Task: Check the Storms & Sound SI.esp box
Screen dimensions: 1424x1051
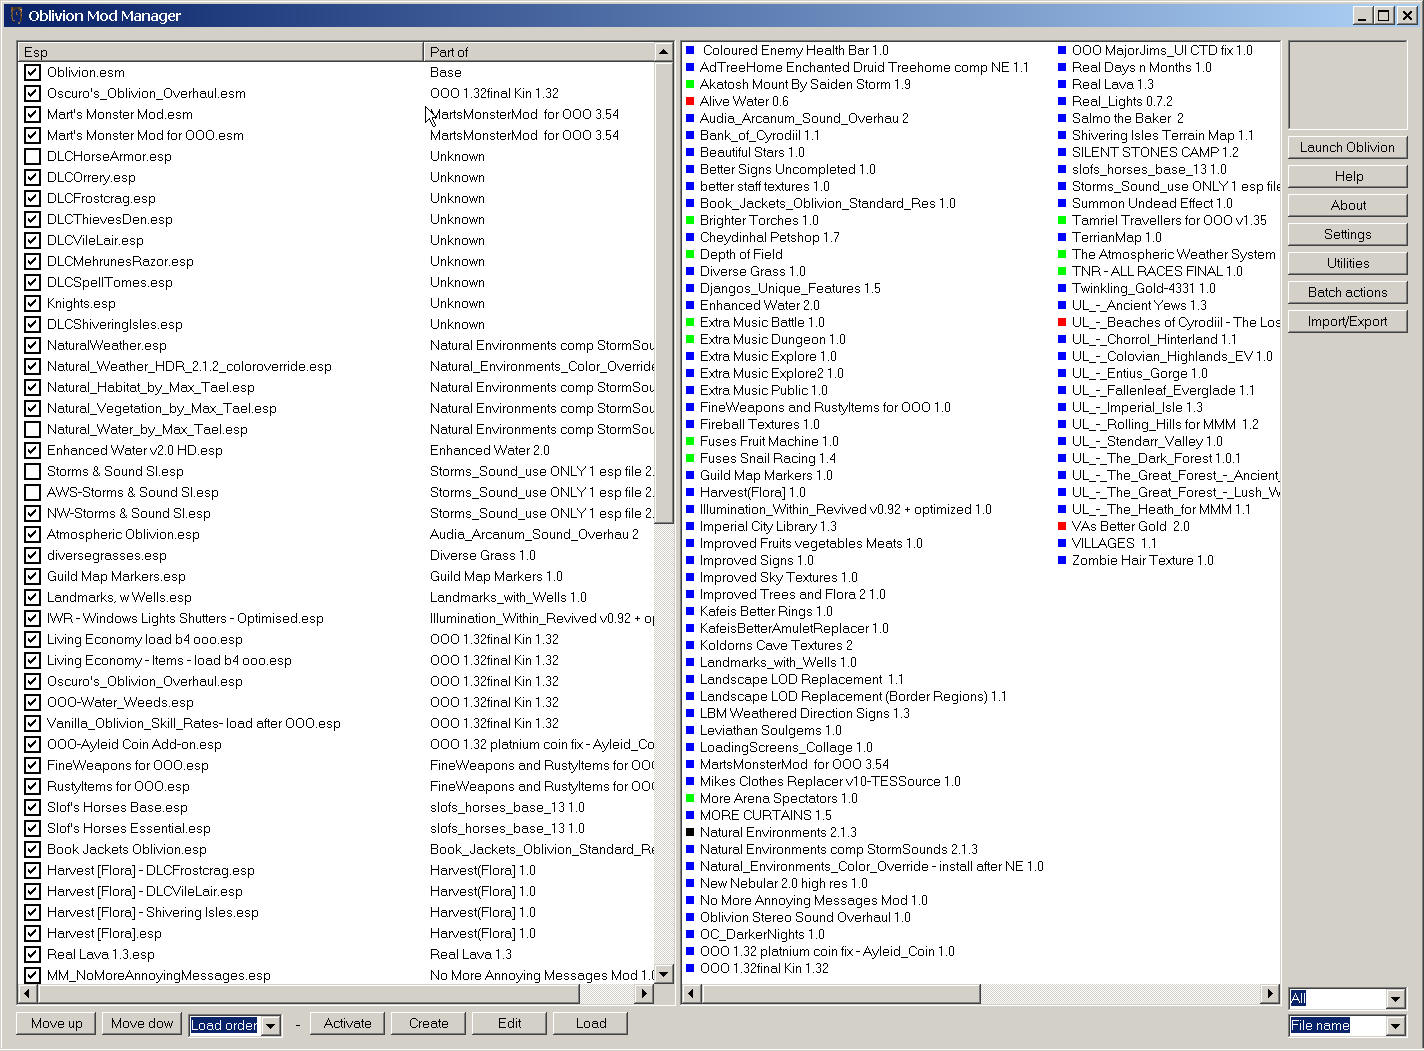Action: click(x=32, y=471)
